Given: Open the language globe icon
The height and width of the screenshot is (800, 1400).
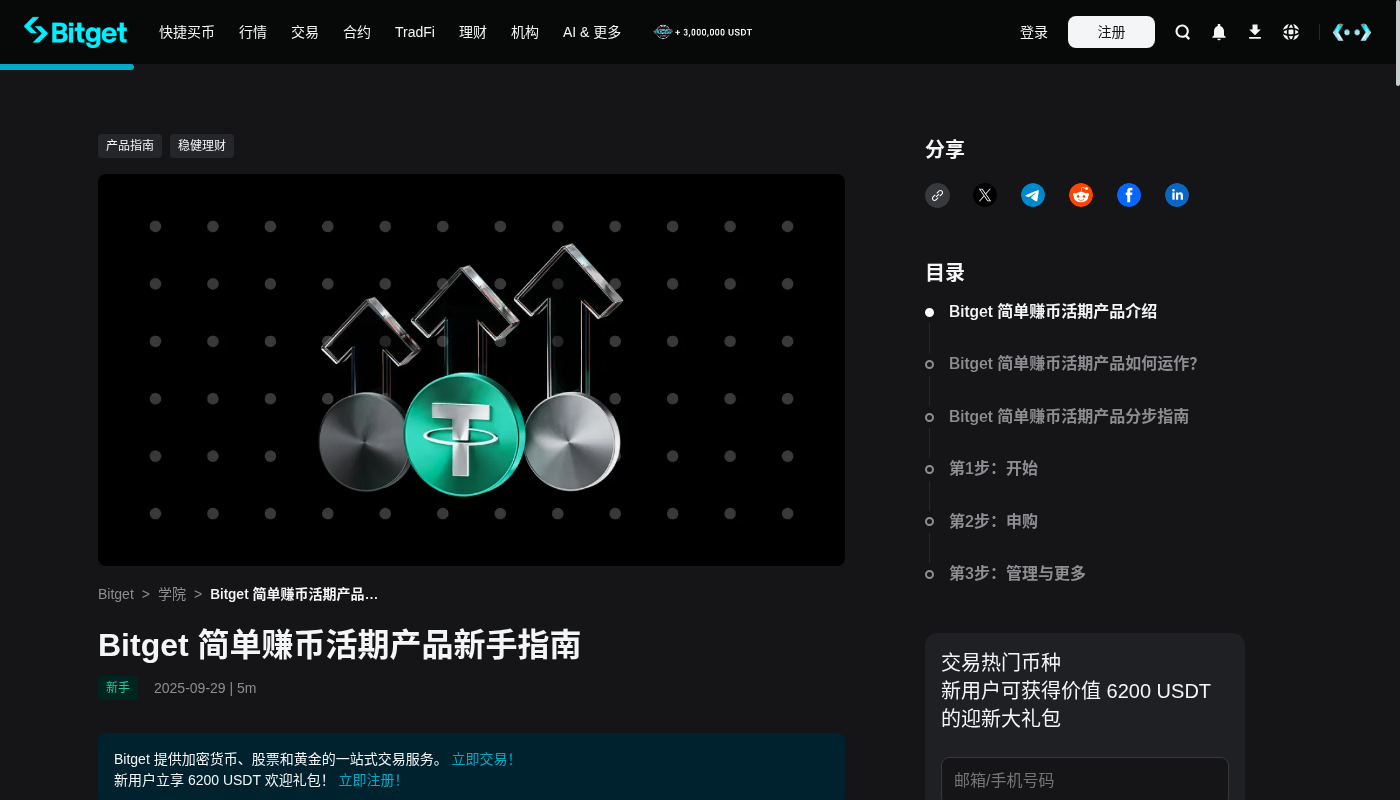Looking at the screenshot, I should pyautogui.click(x=1291, y=32).
